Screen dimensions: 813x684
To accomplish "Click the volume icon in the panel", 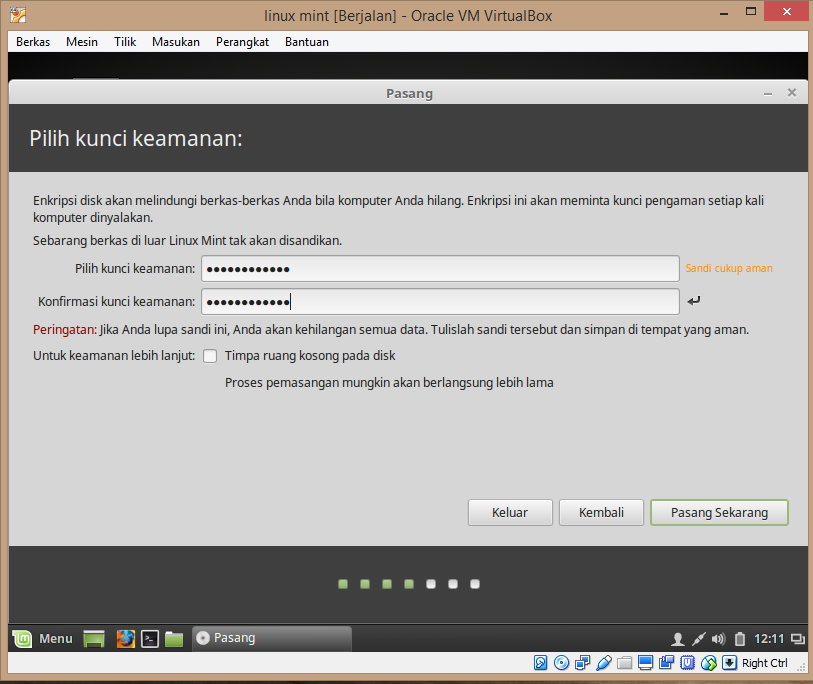I will [x=717, y=639].
